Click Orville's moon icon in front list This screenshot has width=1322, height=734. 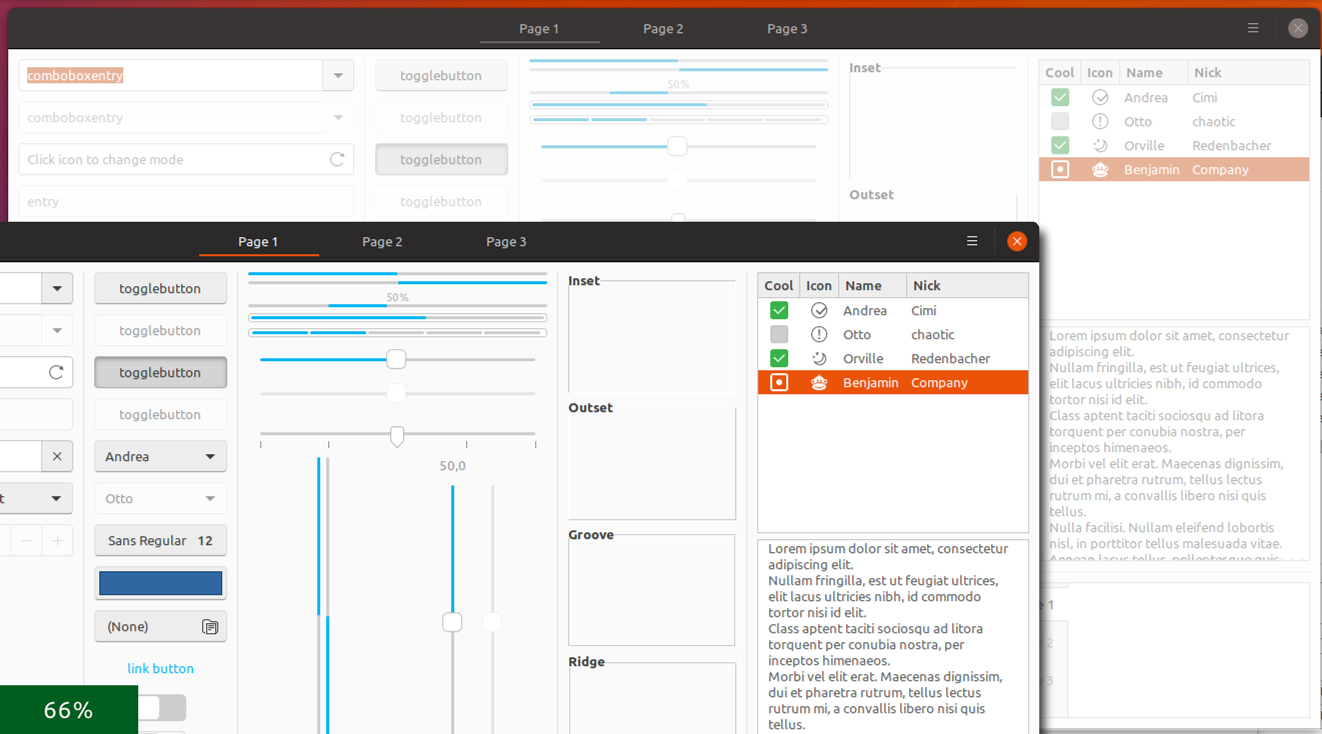819,358
